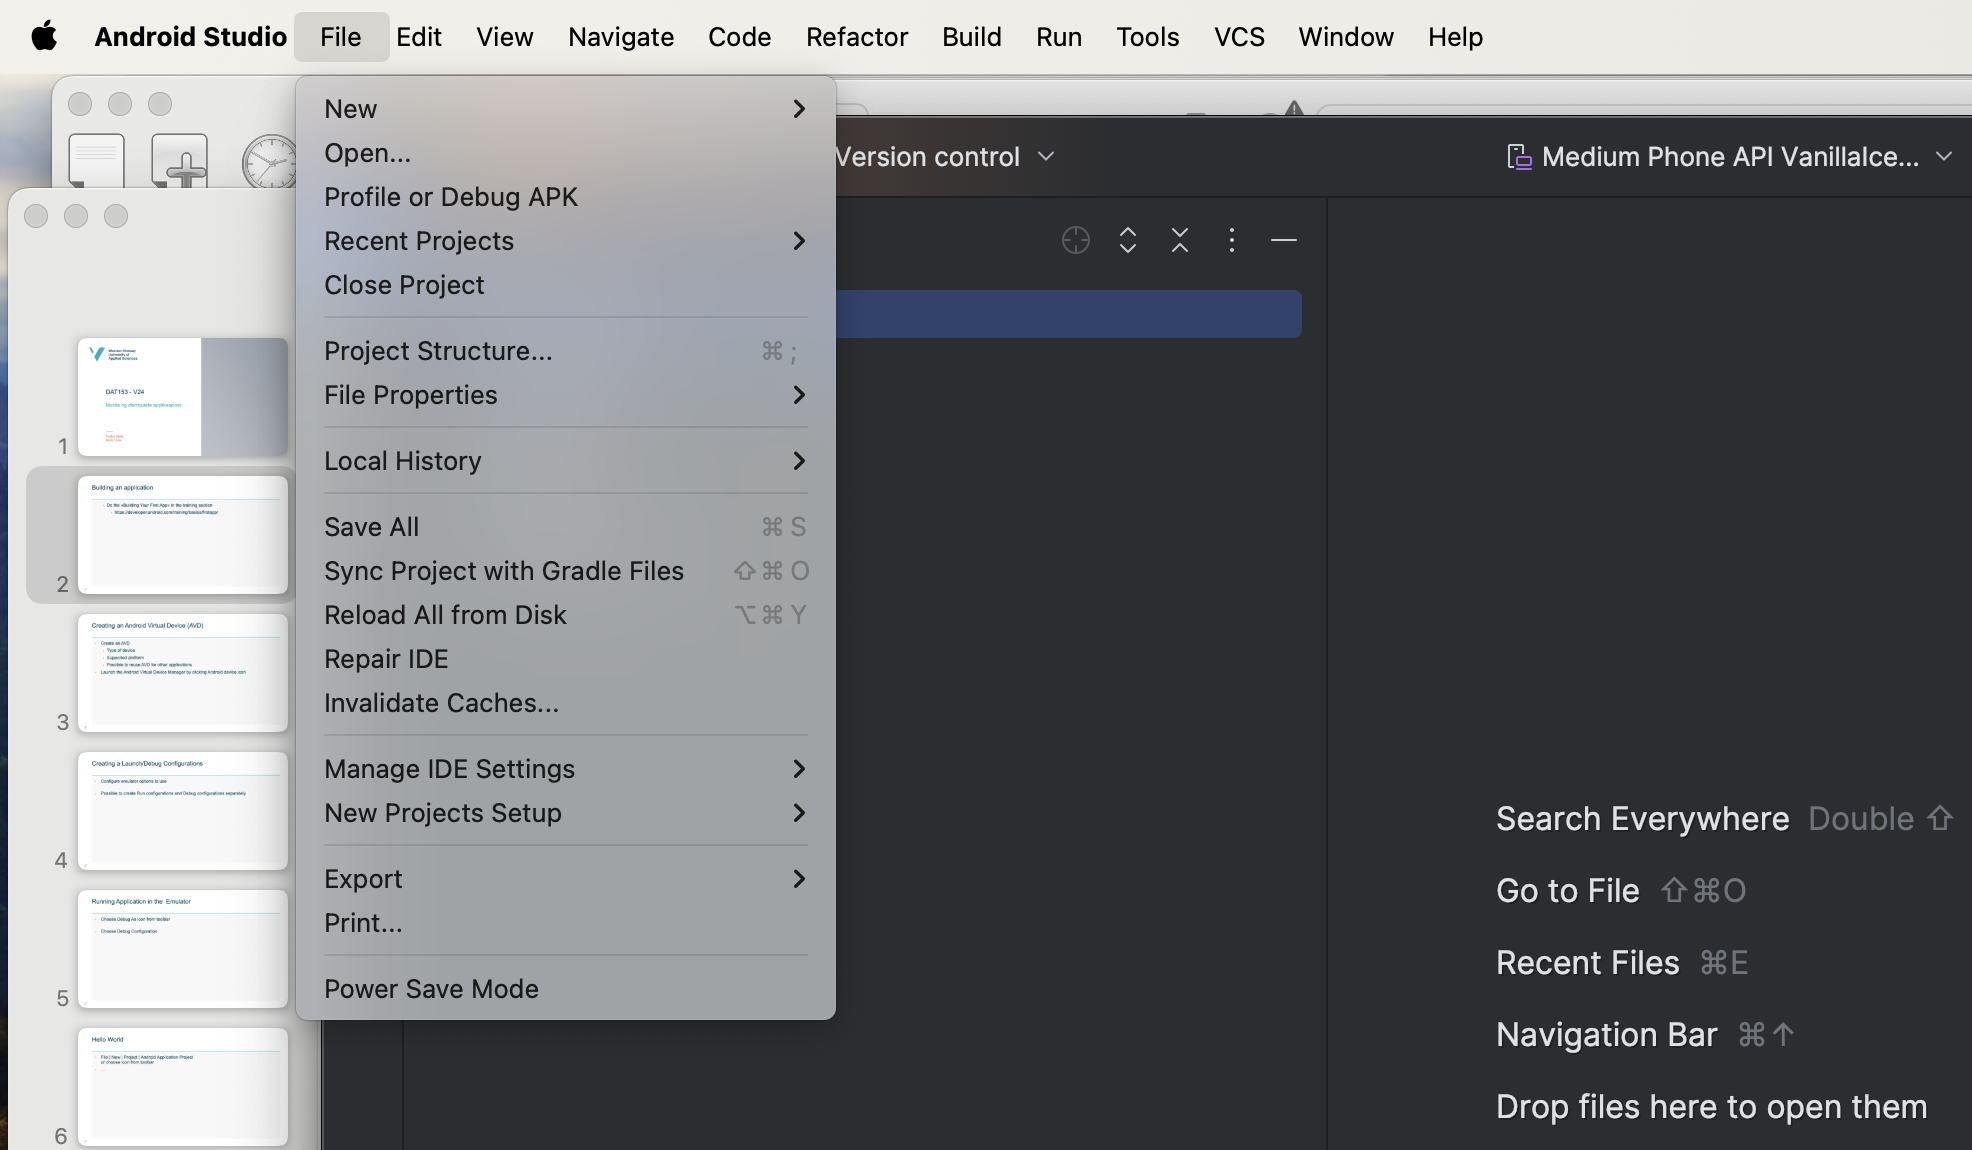
Task: Open the Tools menu
Action: click(1148, 37)
